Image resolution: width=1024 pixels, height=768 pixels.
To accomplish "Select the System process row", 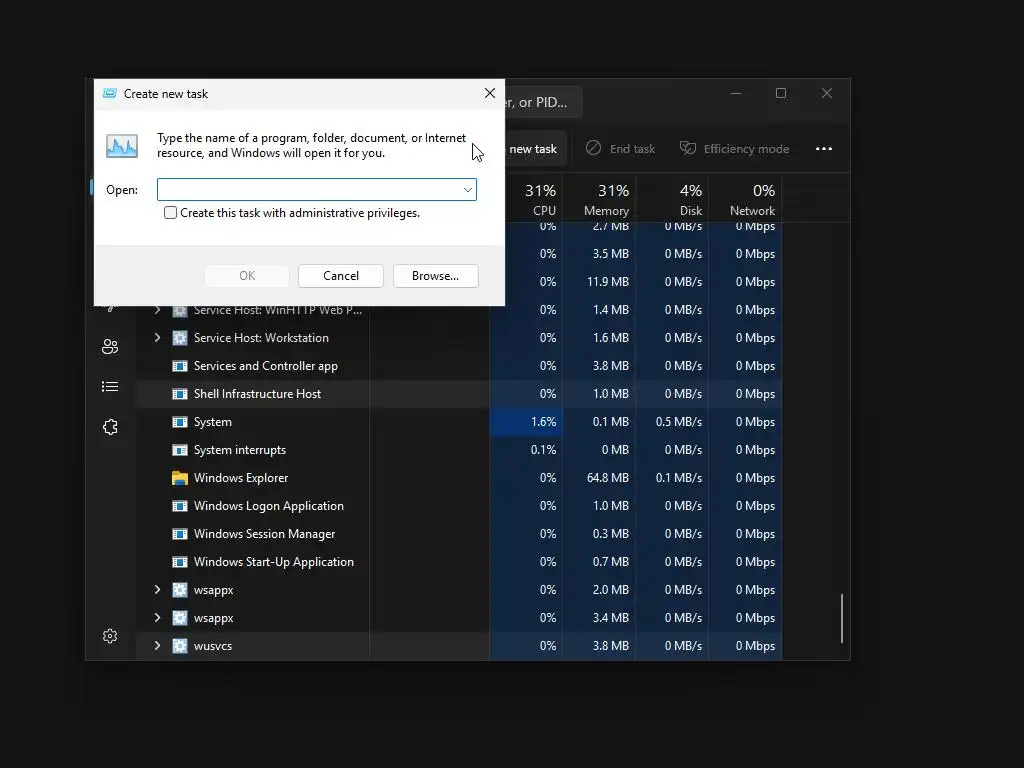I will point(458,422).
